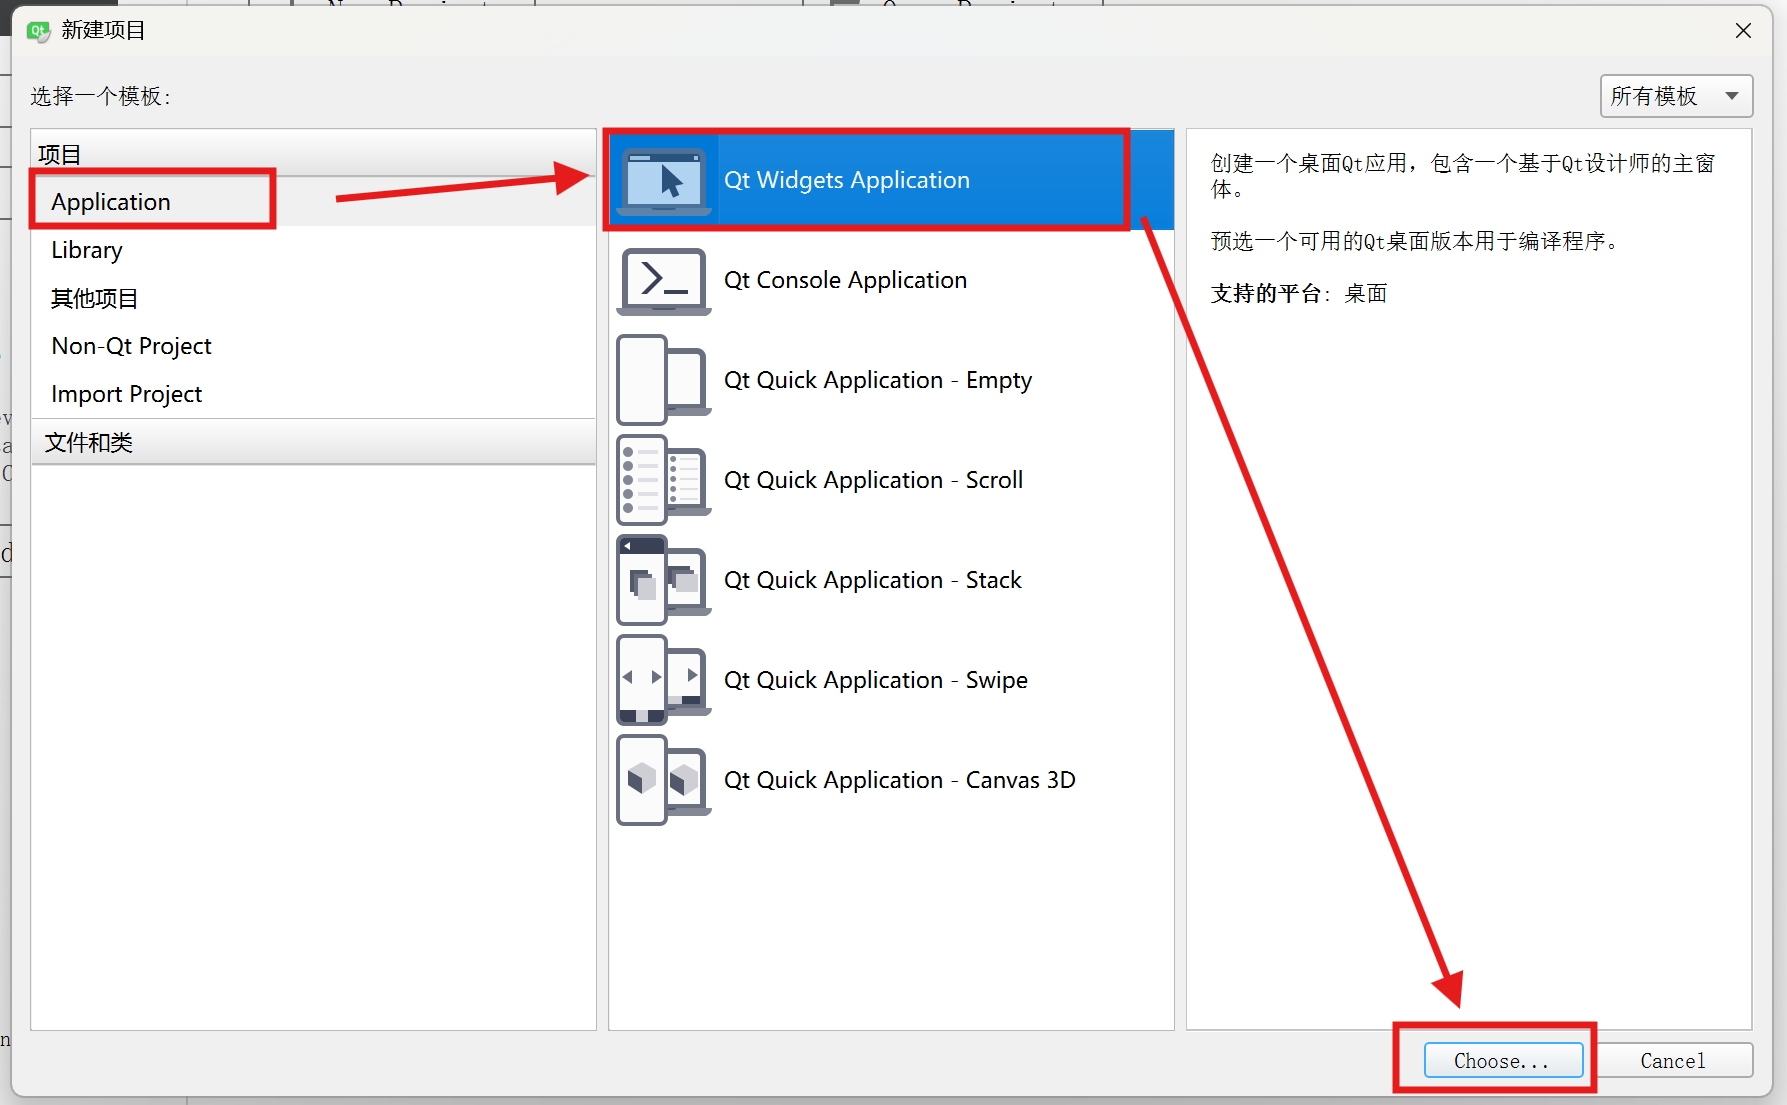Click the Qt Quick Application Scroll icon

(664, 480)
